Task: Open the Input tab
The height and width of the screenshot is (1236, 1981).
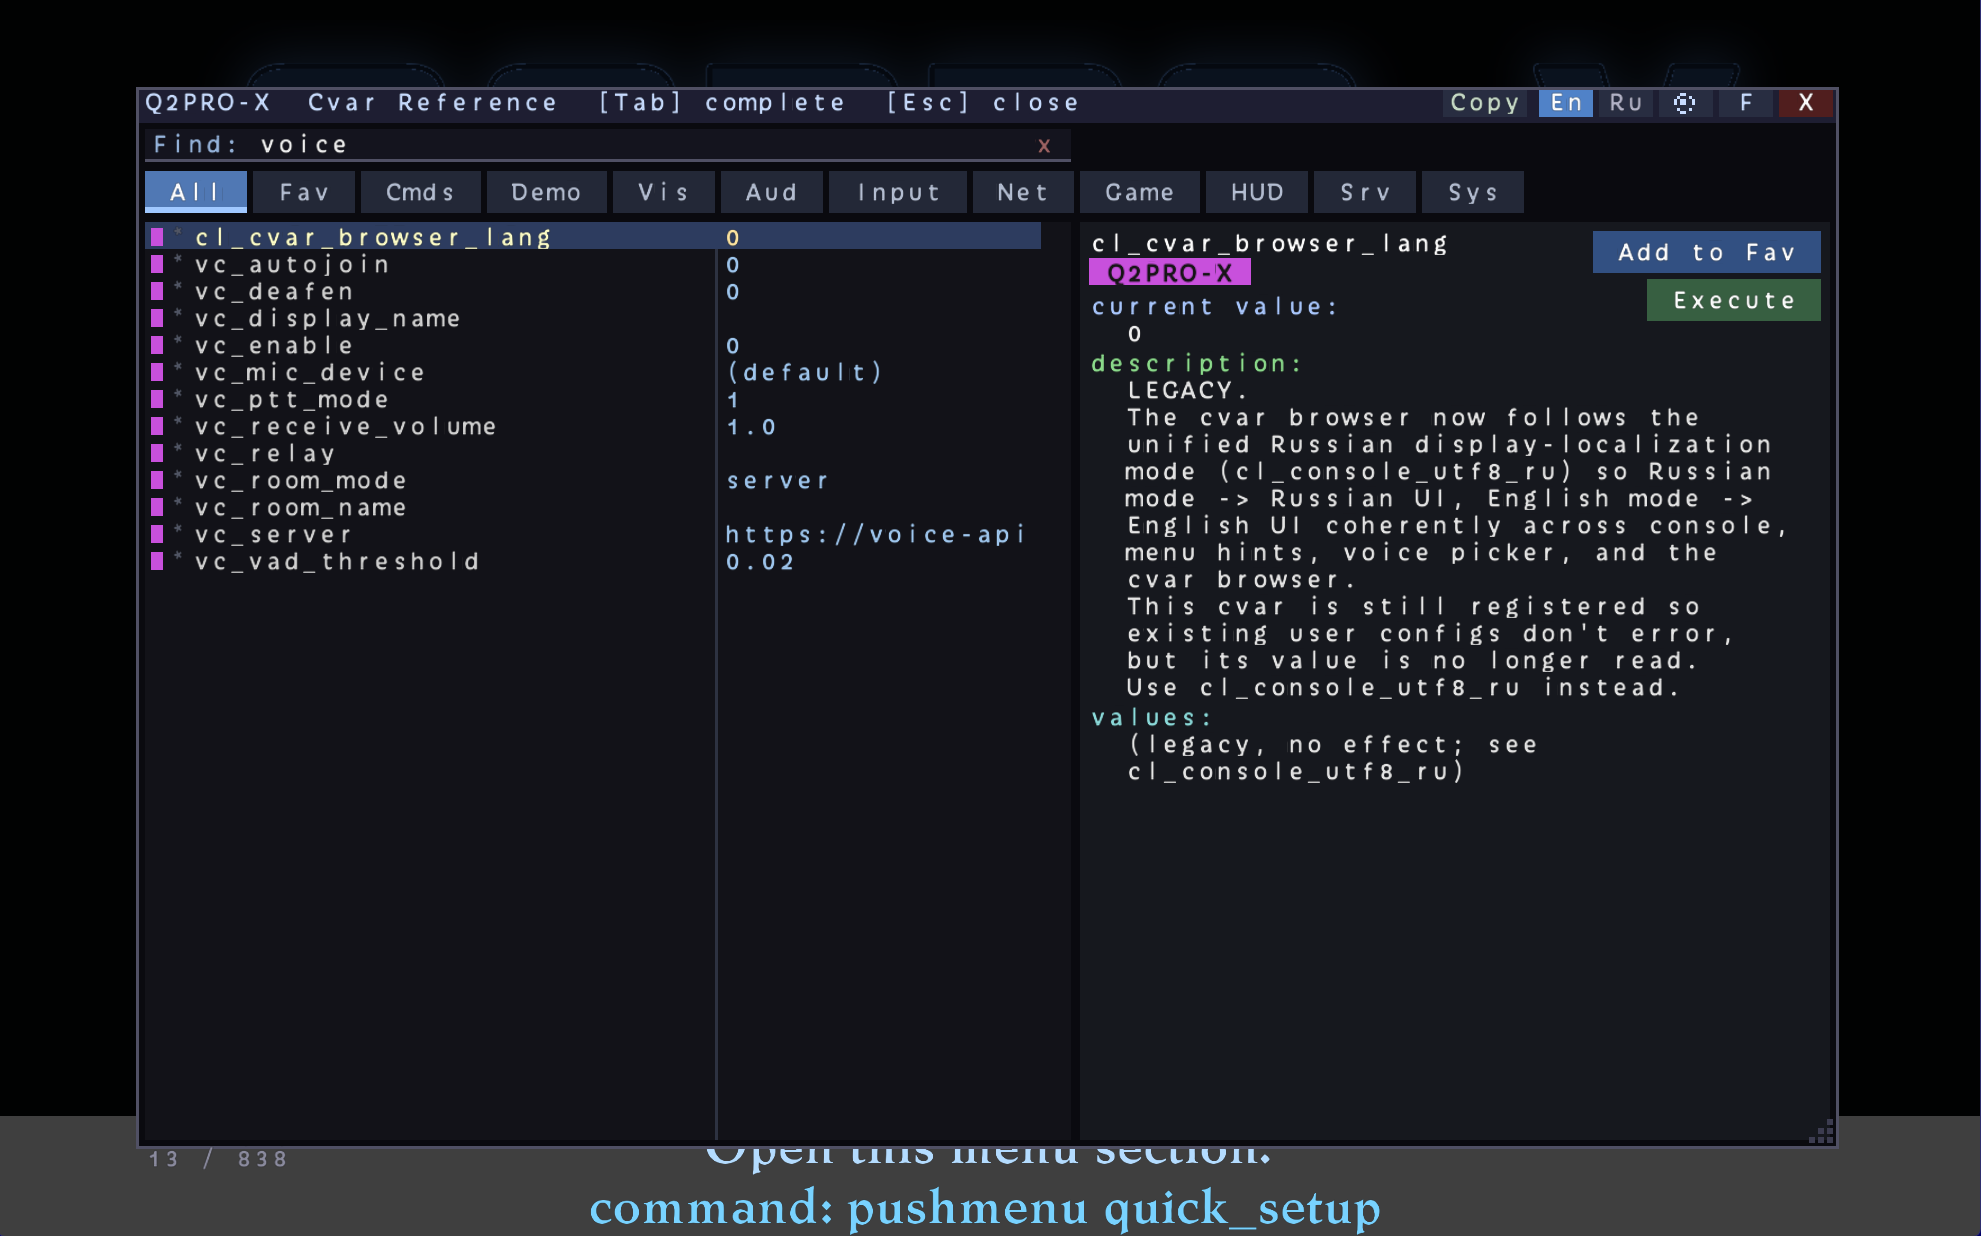Action: coord(898,192)
